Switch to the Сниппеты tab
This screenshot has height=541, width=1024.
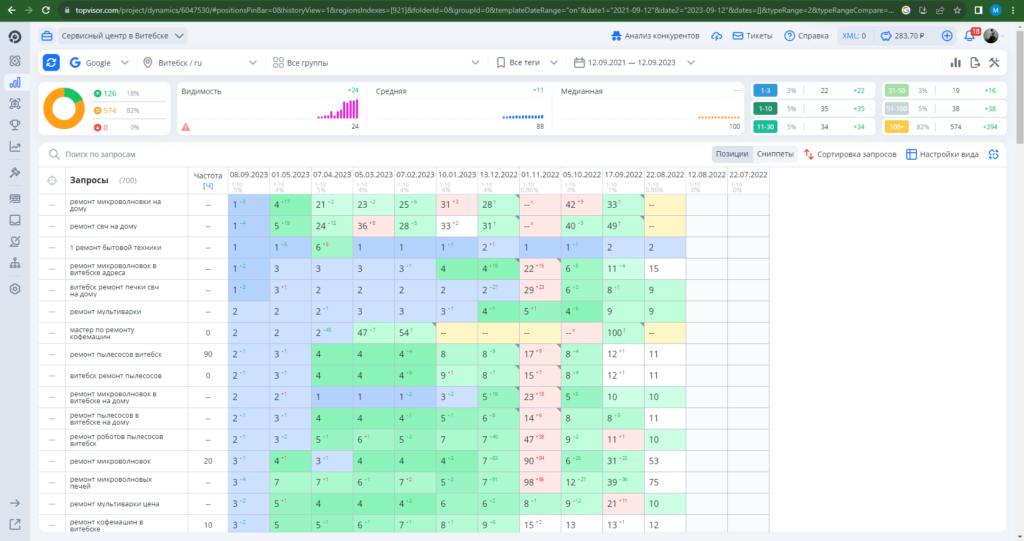pyautogui.click(x=775, y=154)
